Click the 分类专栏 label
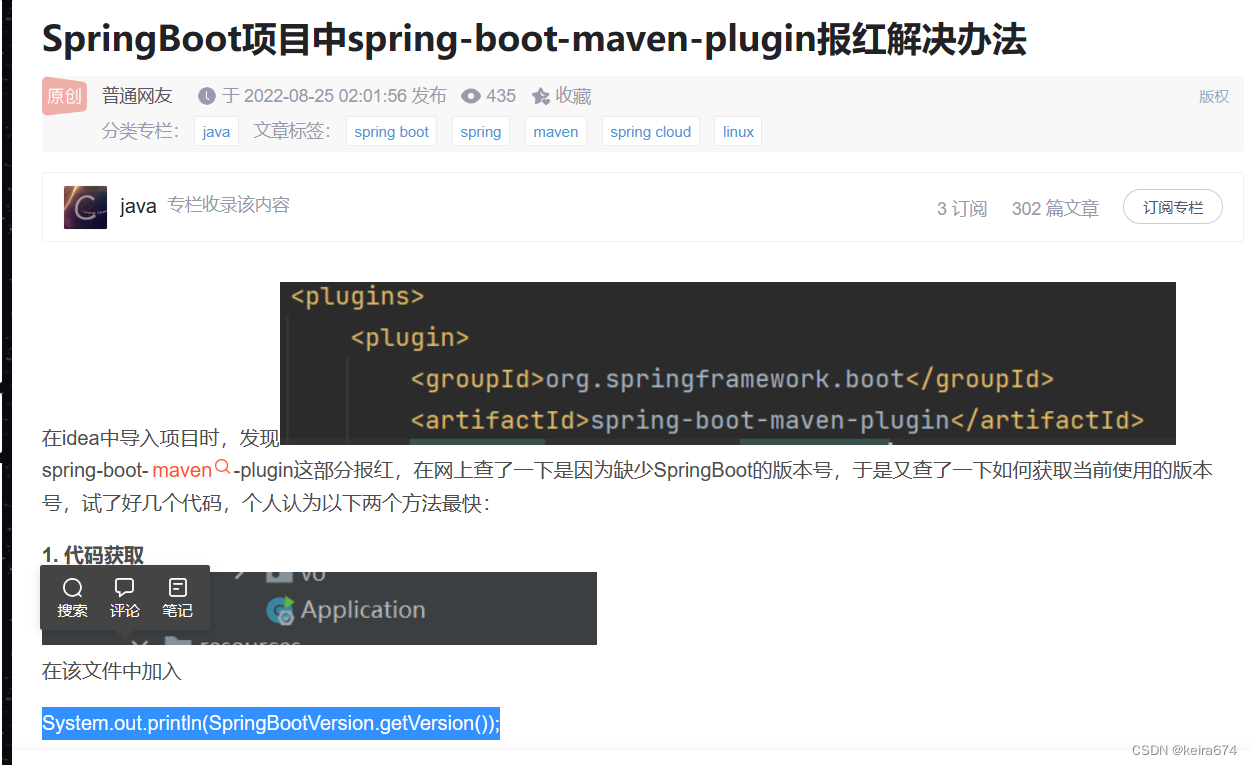Screen dimensions: 1252x765 coord(140,131)
